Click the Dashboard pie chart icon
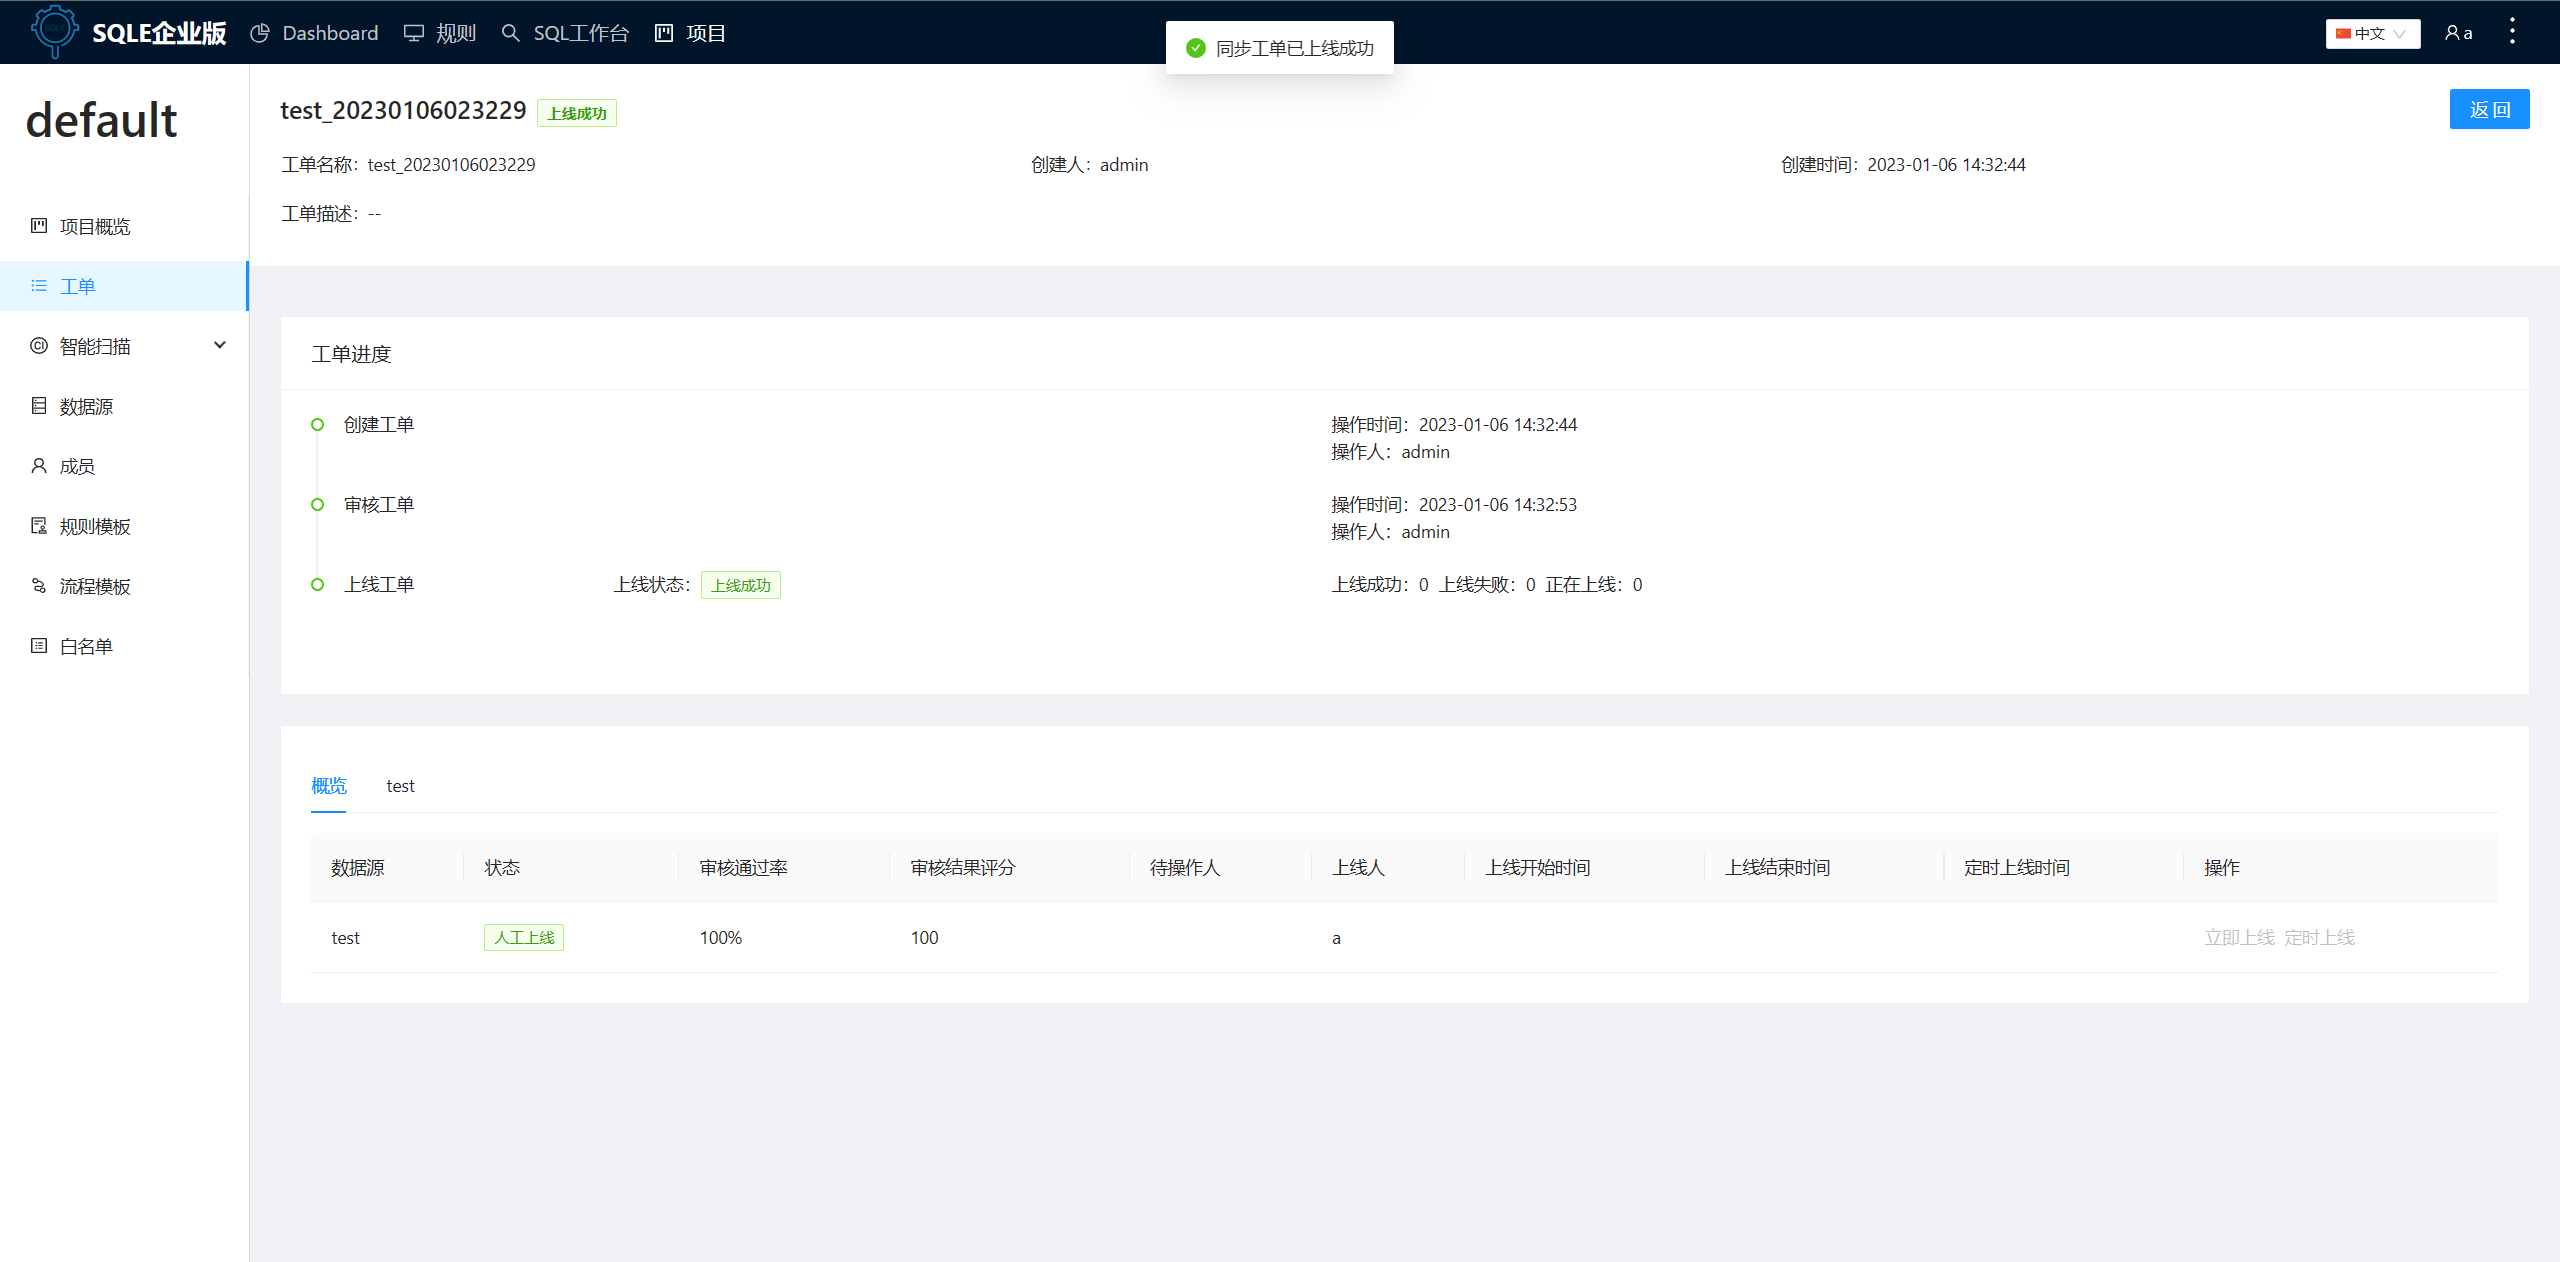The image size is (2560, 1262). pyautogui.click(x=260, y=32)
